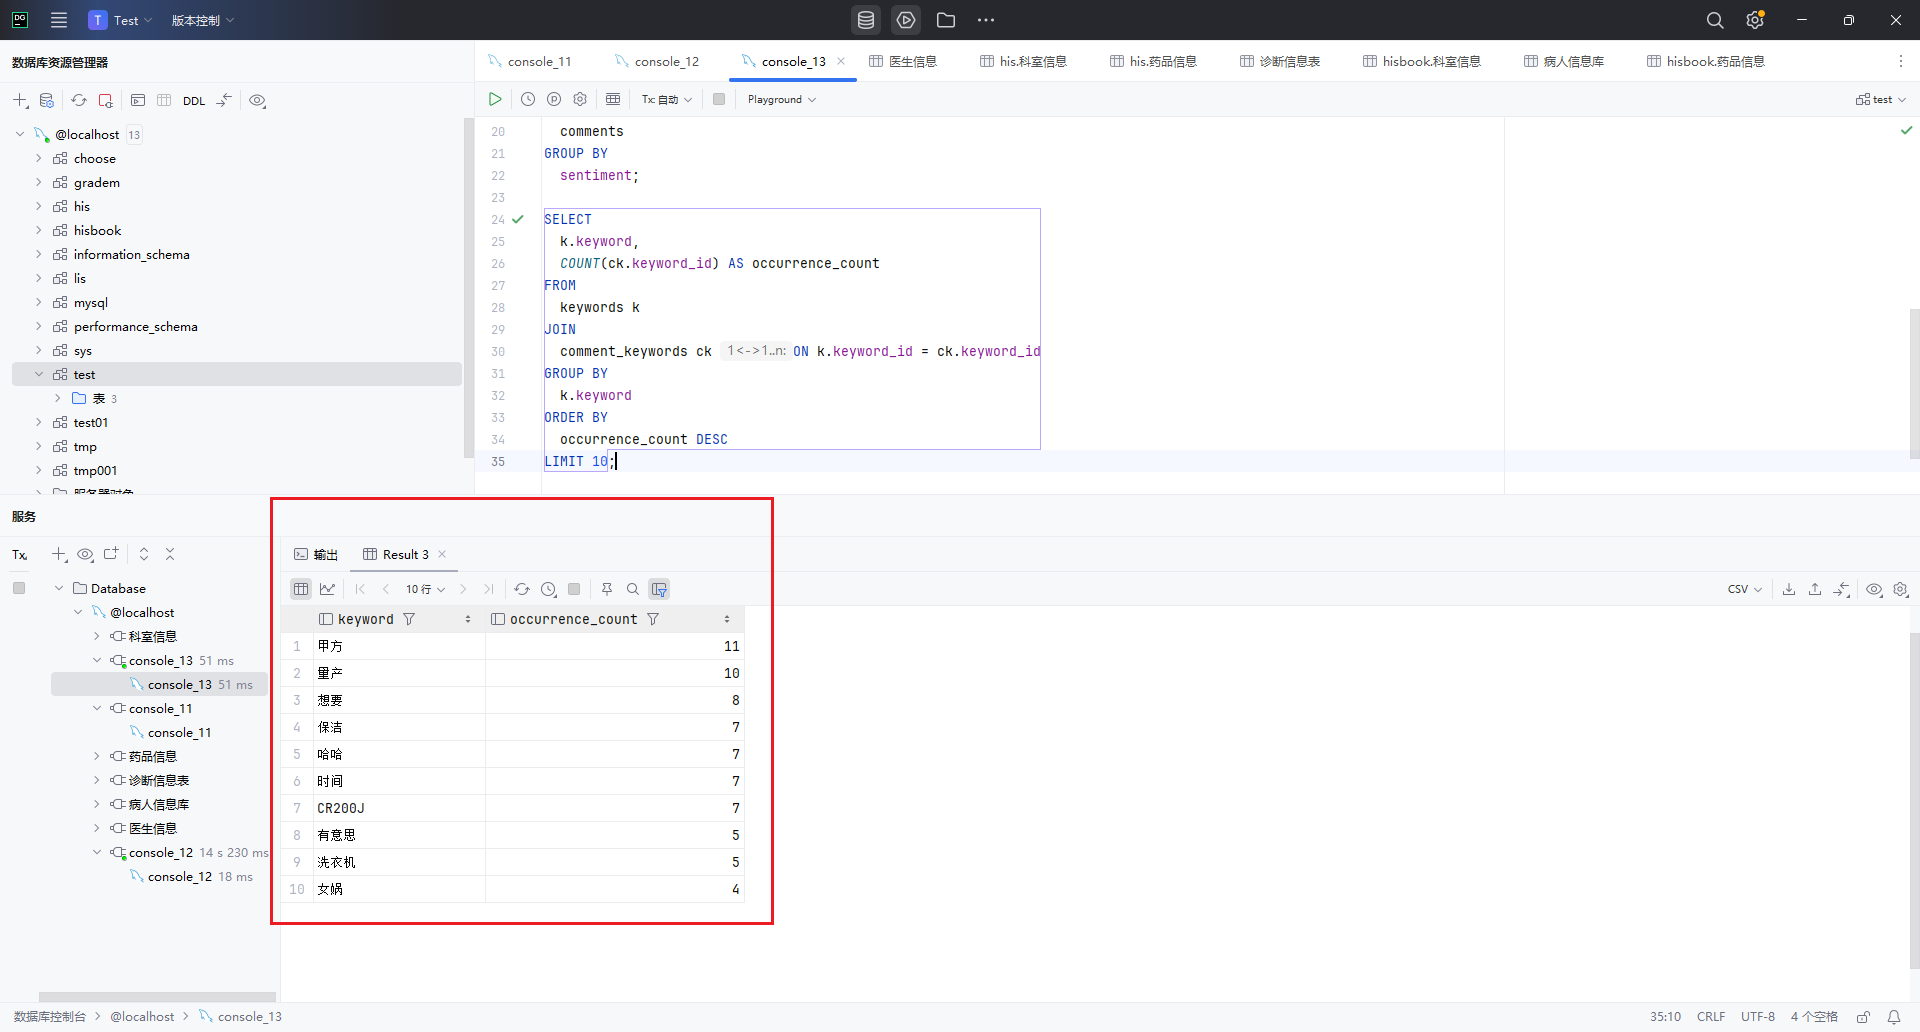The image size is (1920, 1032).
Task: Open Explain Plan icon in editor toolbar
Action: (554, 99)
